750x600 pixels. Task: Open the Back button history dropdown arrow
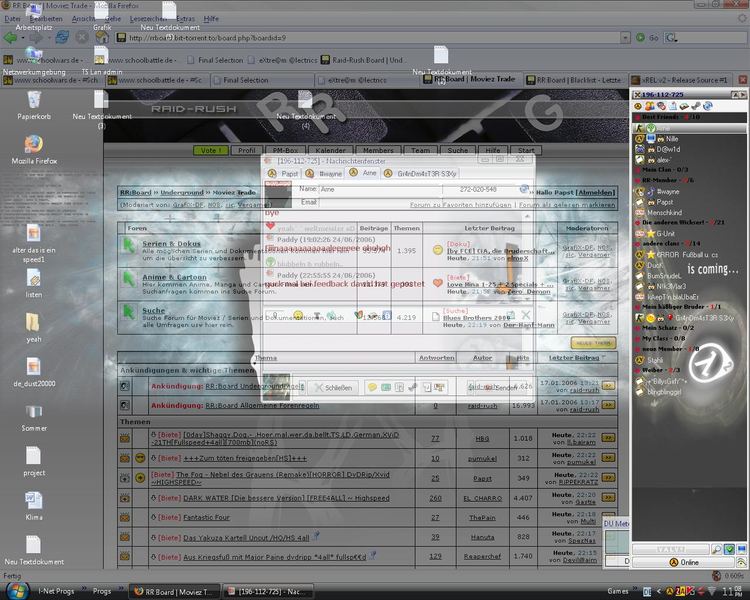[x=22, y=38]
